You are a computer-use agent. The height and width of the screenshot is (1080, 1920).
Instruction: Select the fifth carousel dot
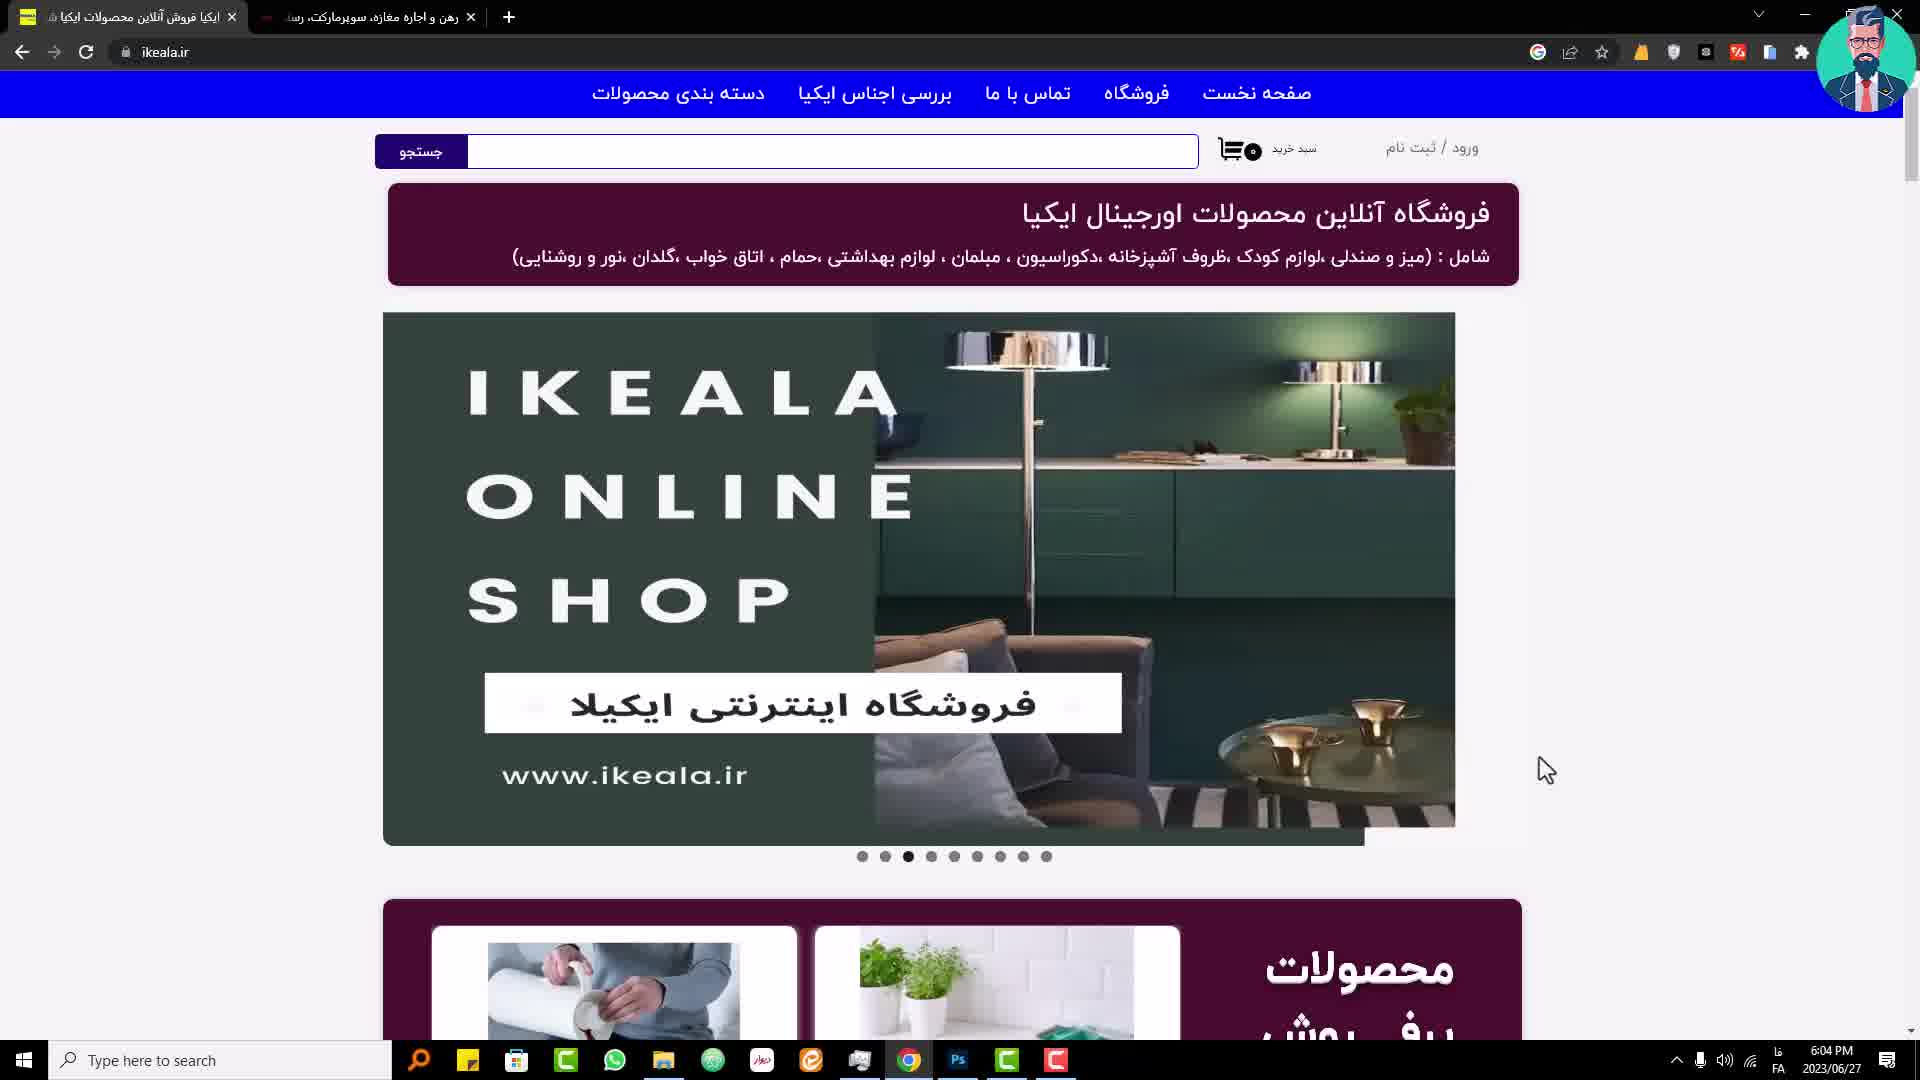pyautogui.click(x=954, y=857)
